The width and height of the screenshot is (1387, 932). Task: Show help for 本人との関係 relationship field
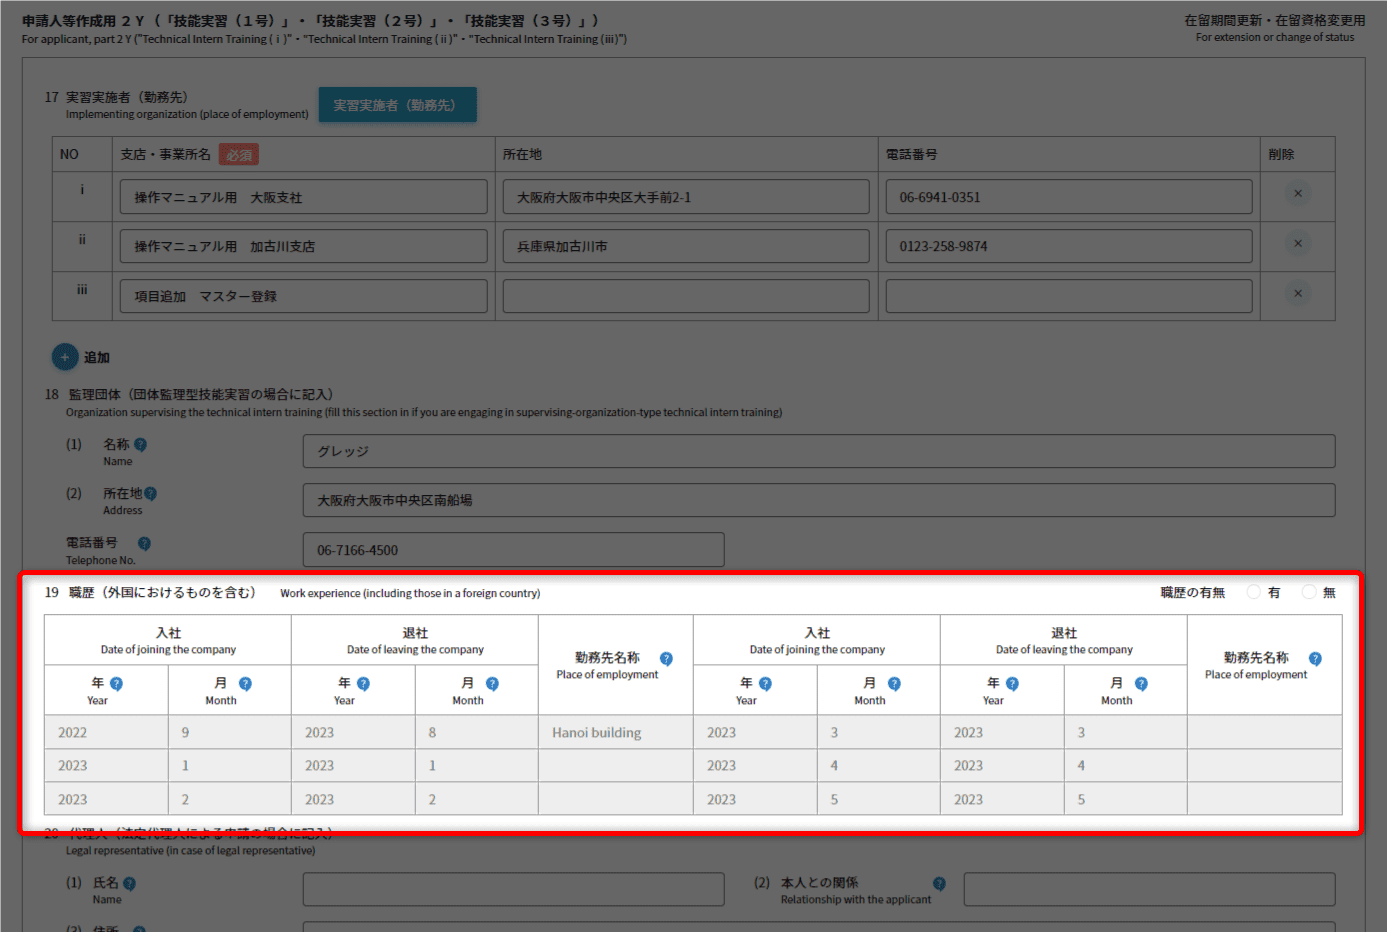(x=939, y=883)
